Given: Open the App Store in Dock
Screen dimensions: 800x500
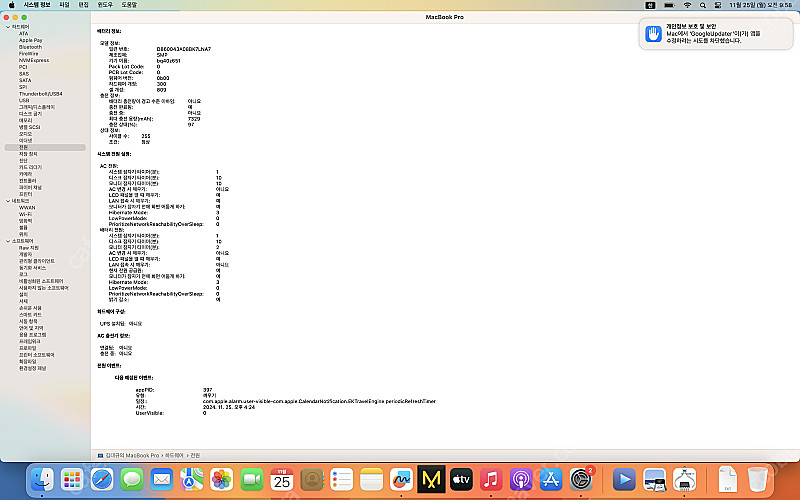Looking at the screenshot, I should point(551,480).
